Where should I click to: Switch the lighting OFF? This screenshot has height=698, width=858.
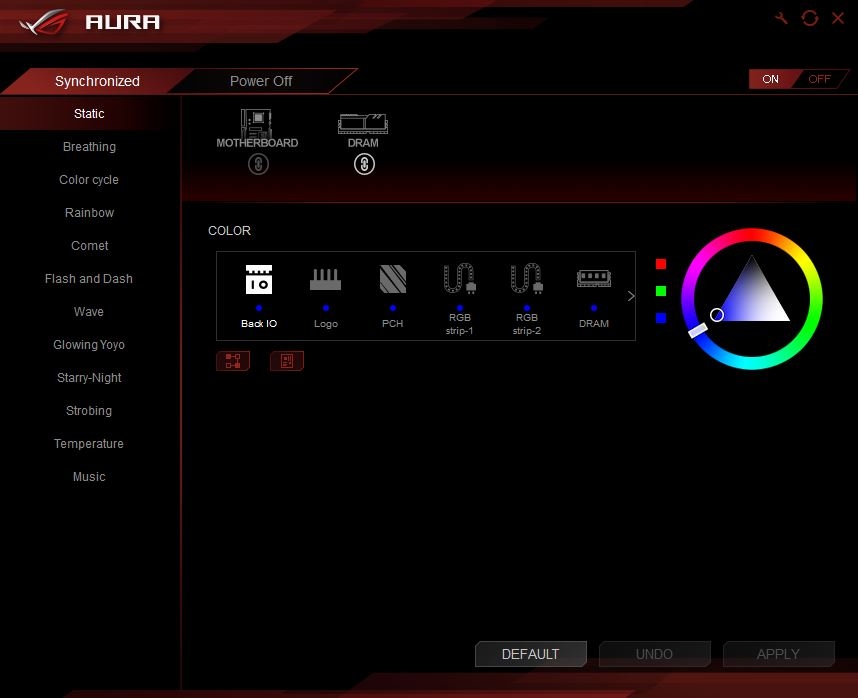coord(819,80)
